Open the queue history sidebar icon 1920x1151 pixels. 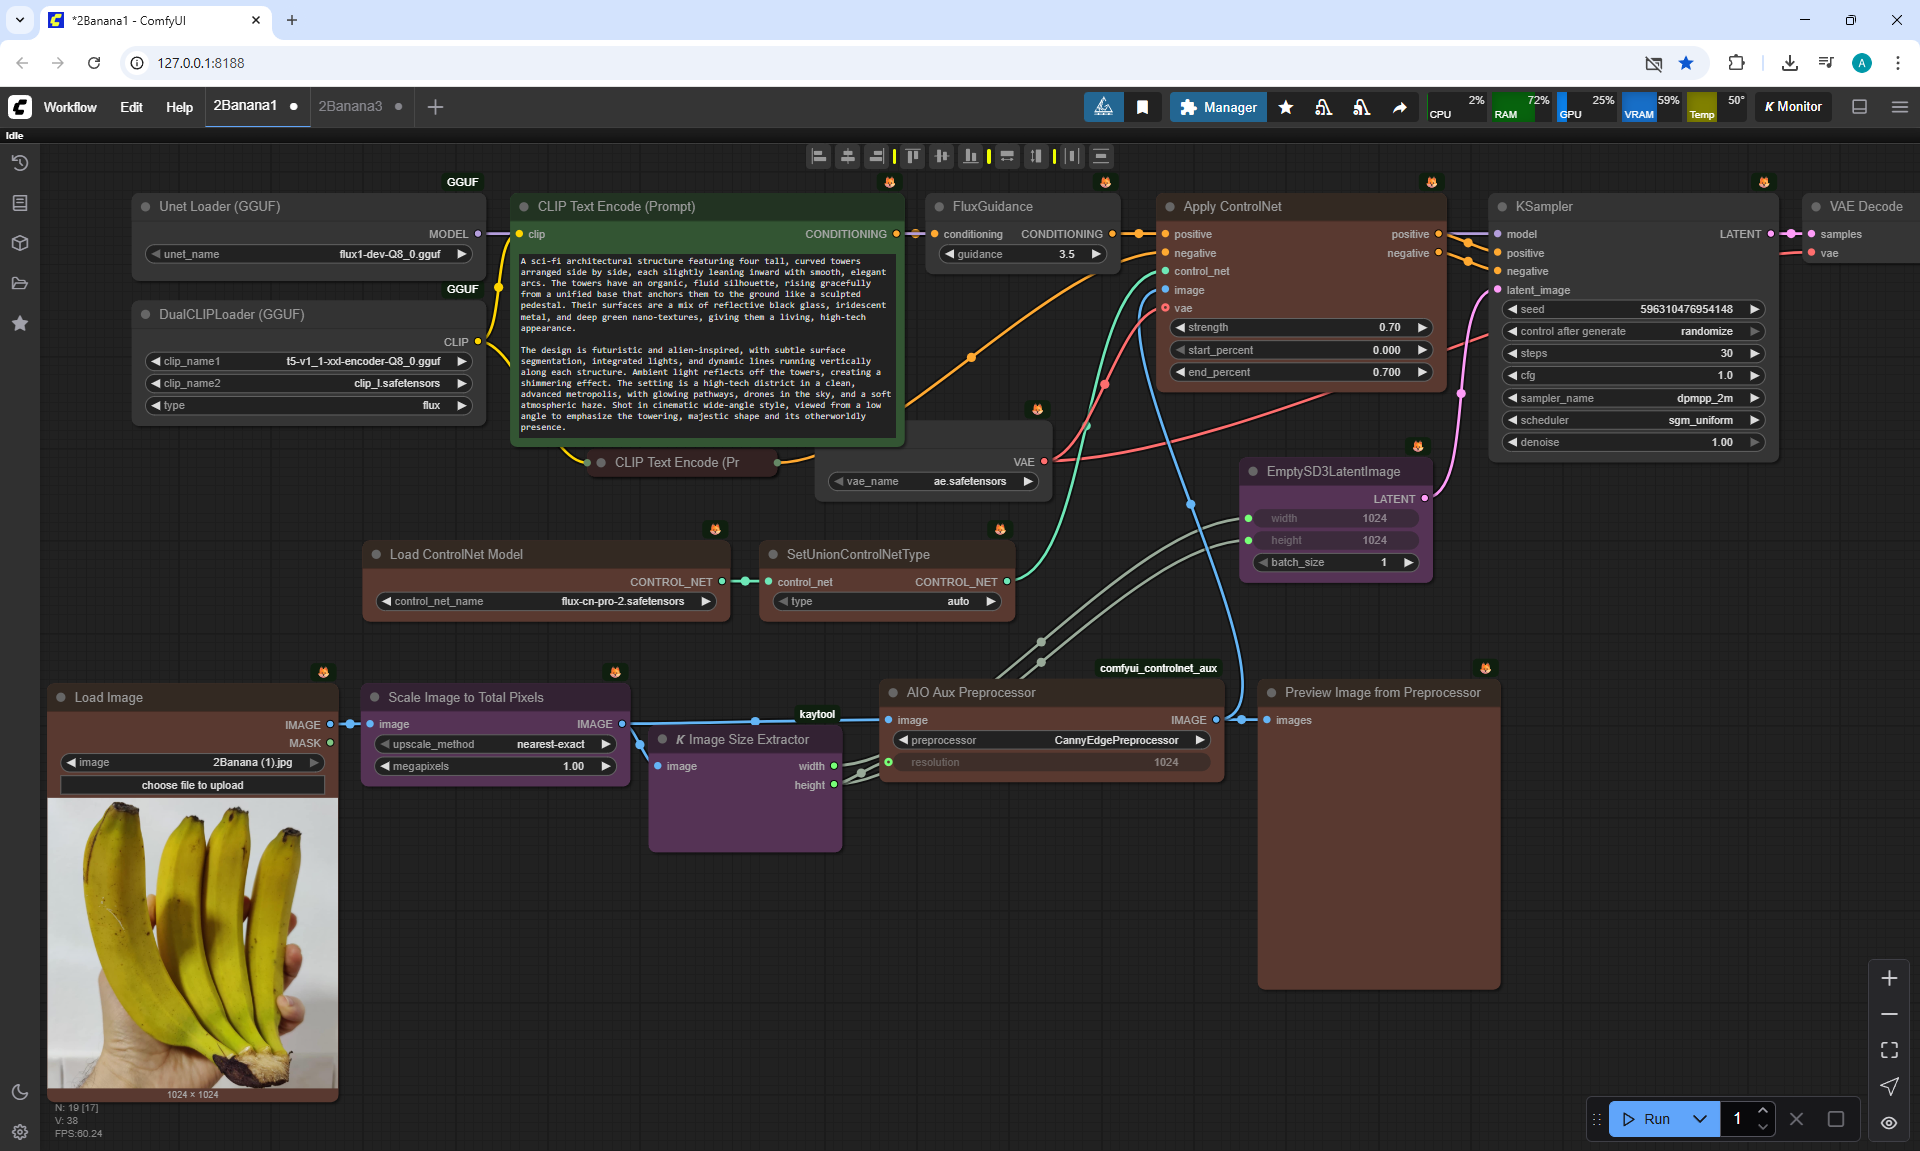coord(20,163)
